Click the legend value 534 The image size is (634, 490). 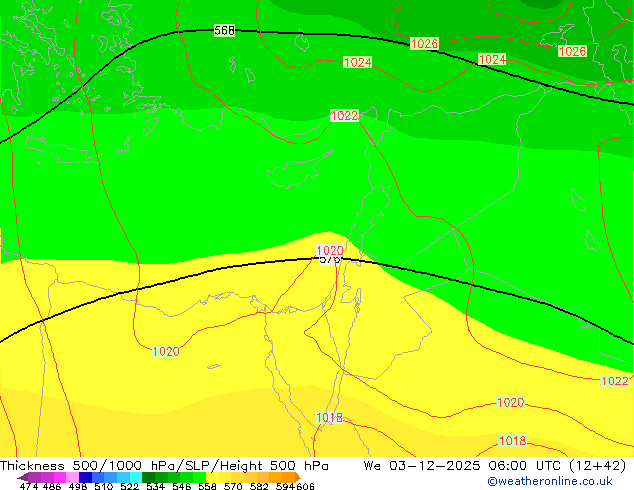155,486
